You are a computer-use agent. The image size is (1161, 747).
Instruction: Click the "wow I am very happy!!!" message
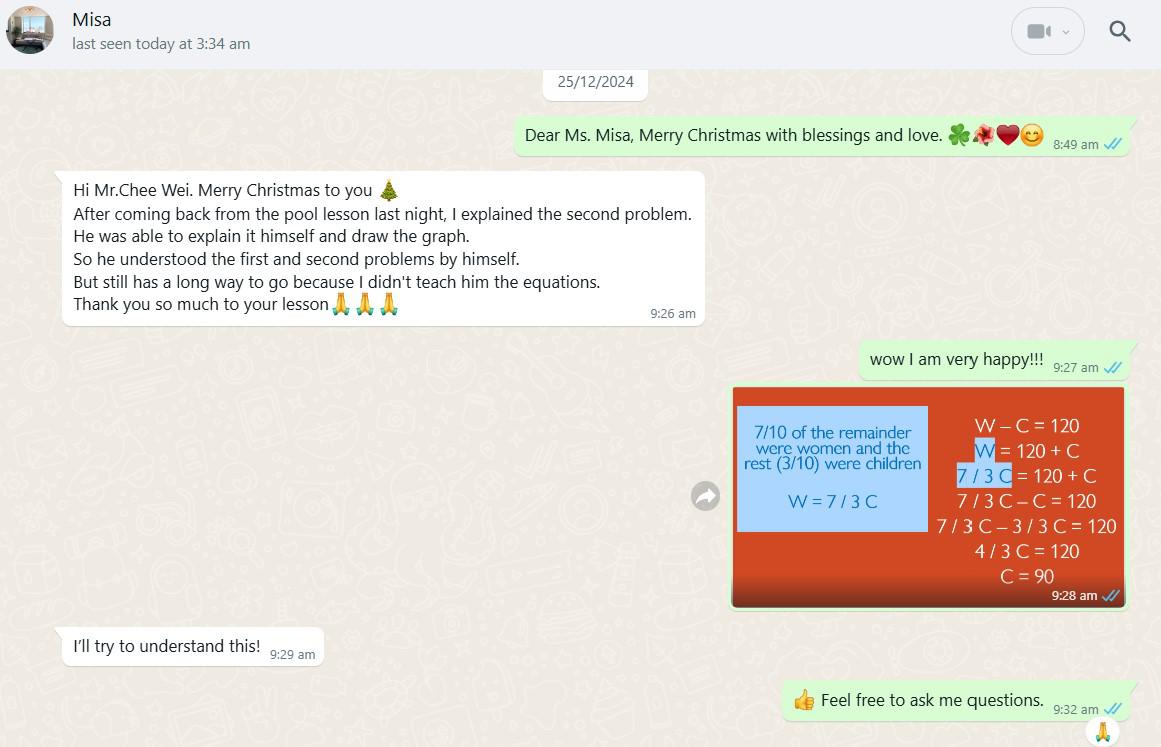956,360
